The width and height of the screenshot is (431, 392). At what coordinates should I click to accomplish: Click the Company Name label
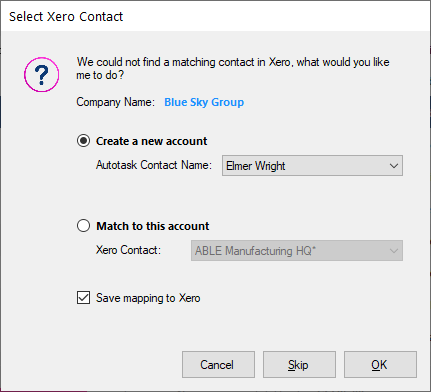point(116,102)
